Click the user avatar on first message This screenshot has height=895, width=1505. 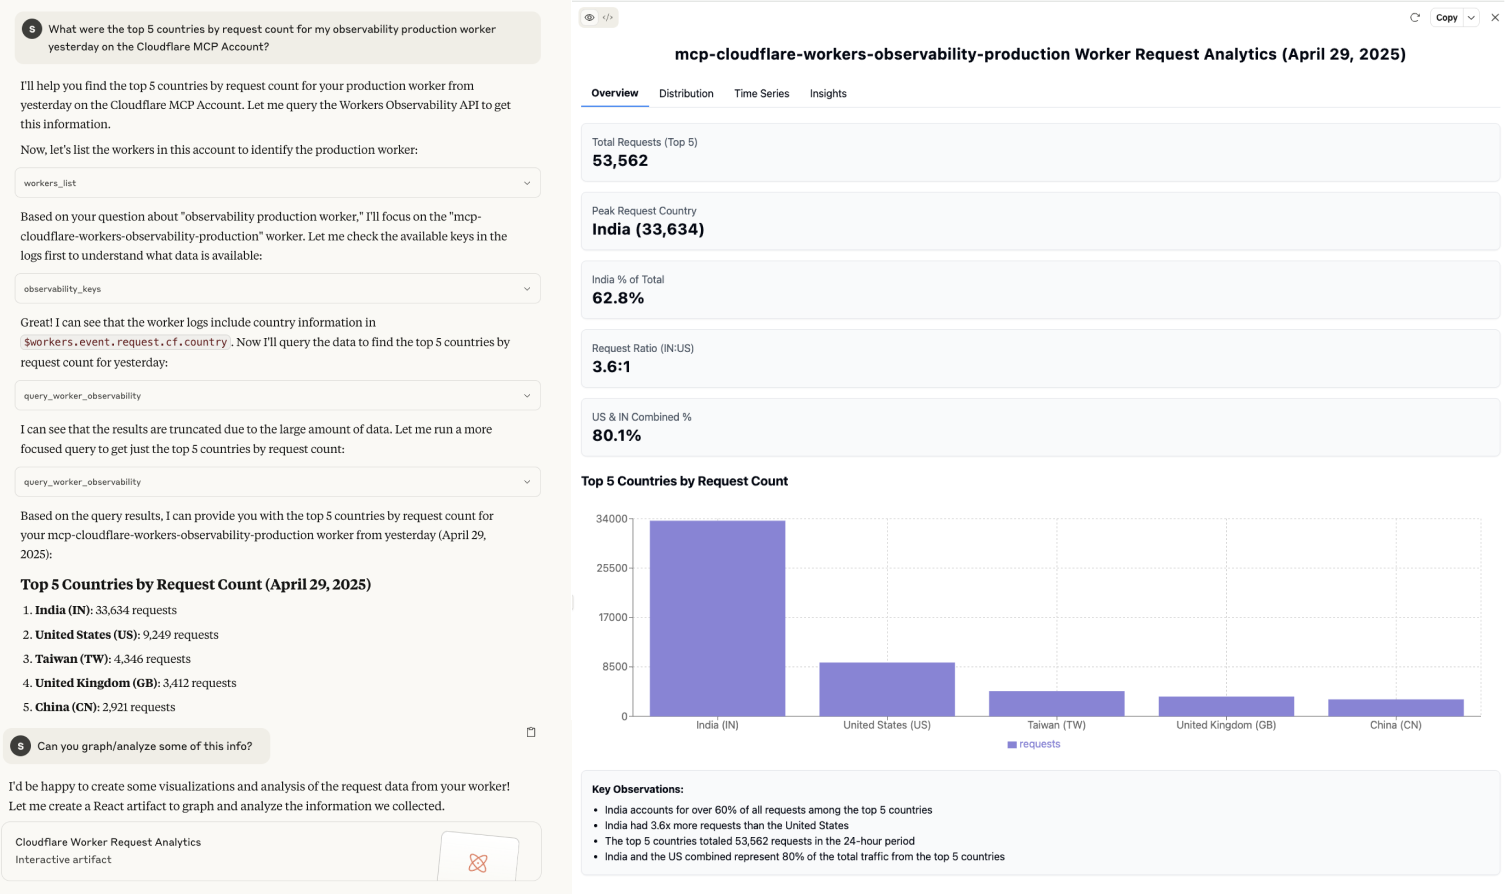(x=32, y=29)
